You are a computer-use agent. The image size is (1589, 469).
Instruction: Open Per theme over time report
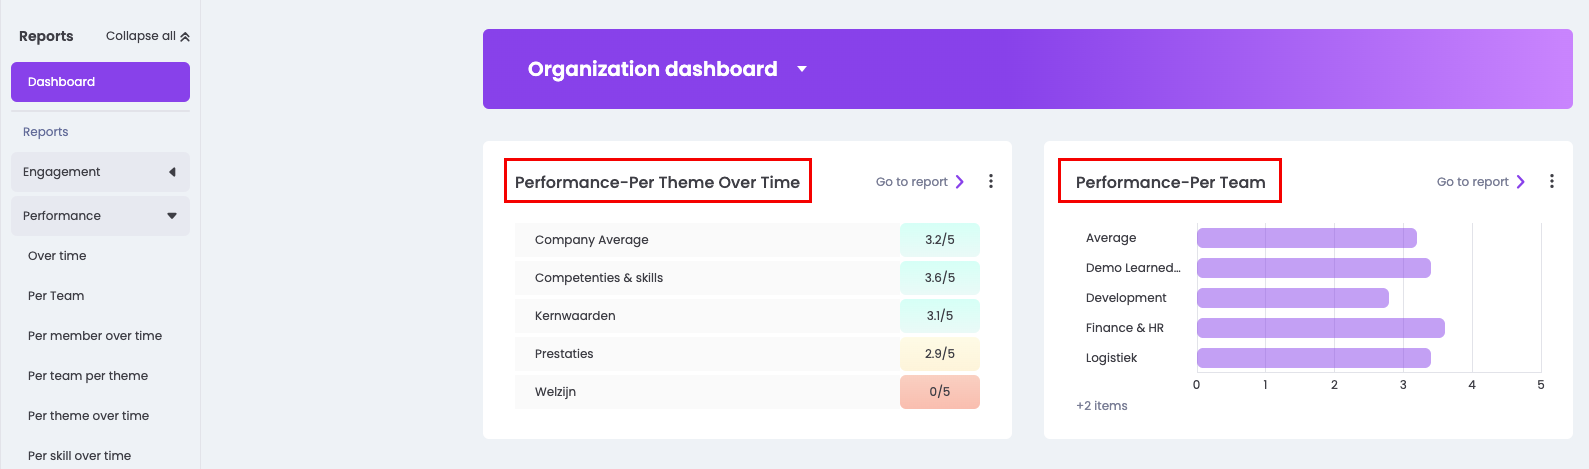tap(88, 416)
